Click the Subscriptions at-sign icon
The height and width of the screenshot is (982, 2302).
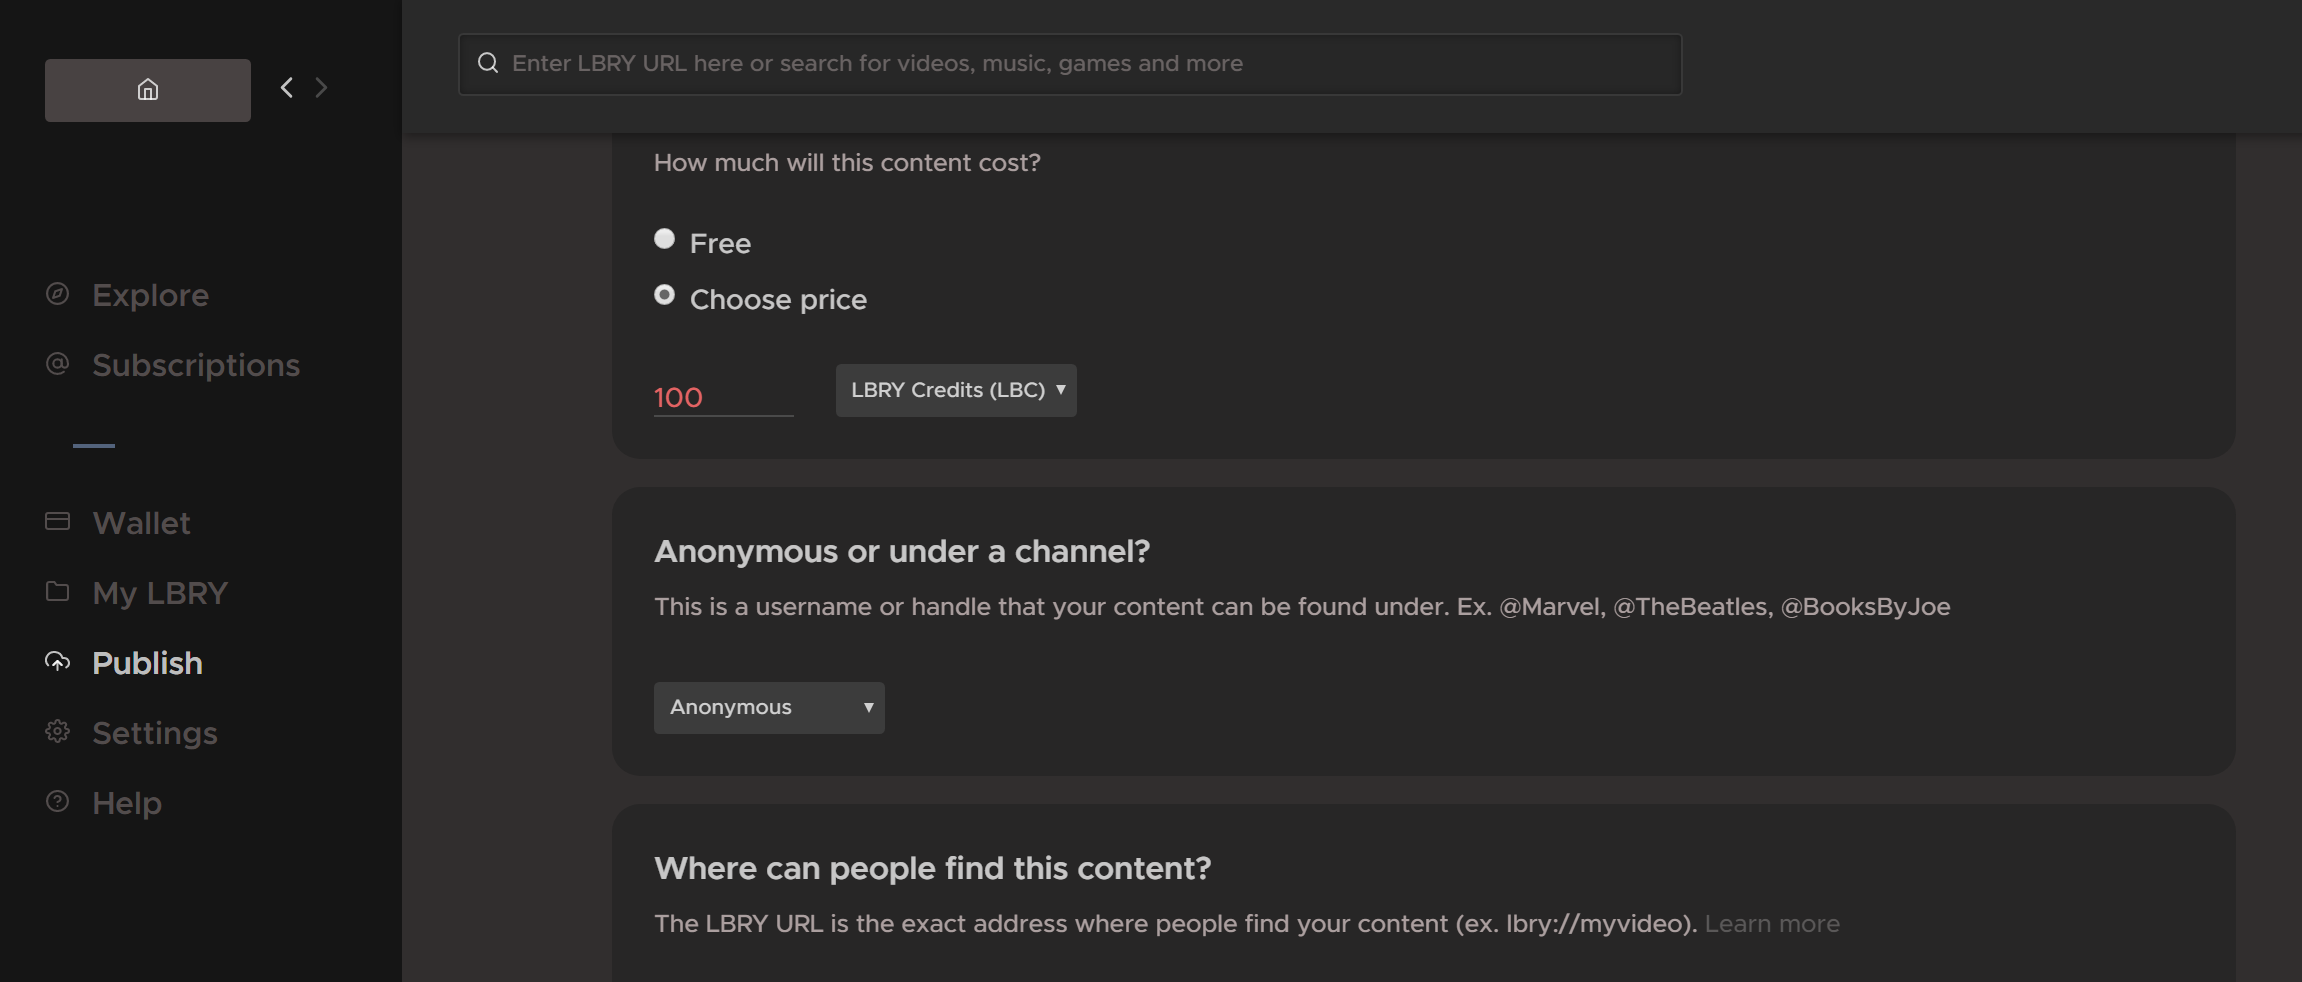click(x=58, y=364)
